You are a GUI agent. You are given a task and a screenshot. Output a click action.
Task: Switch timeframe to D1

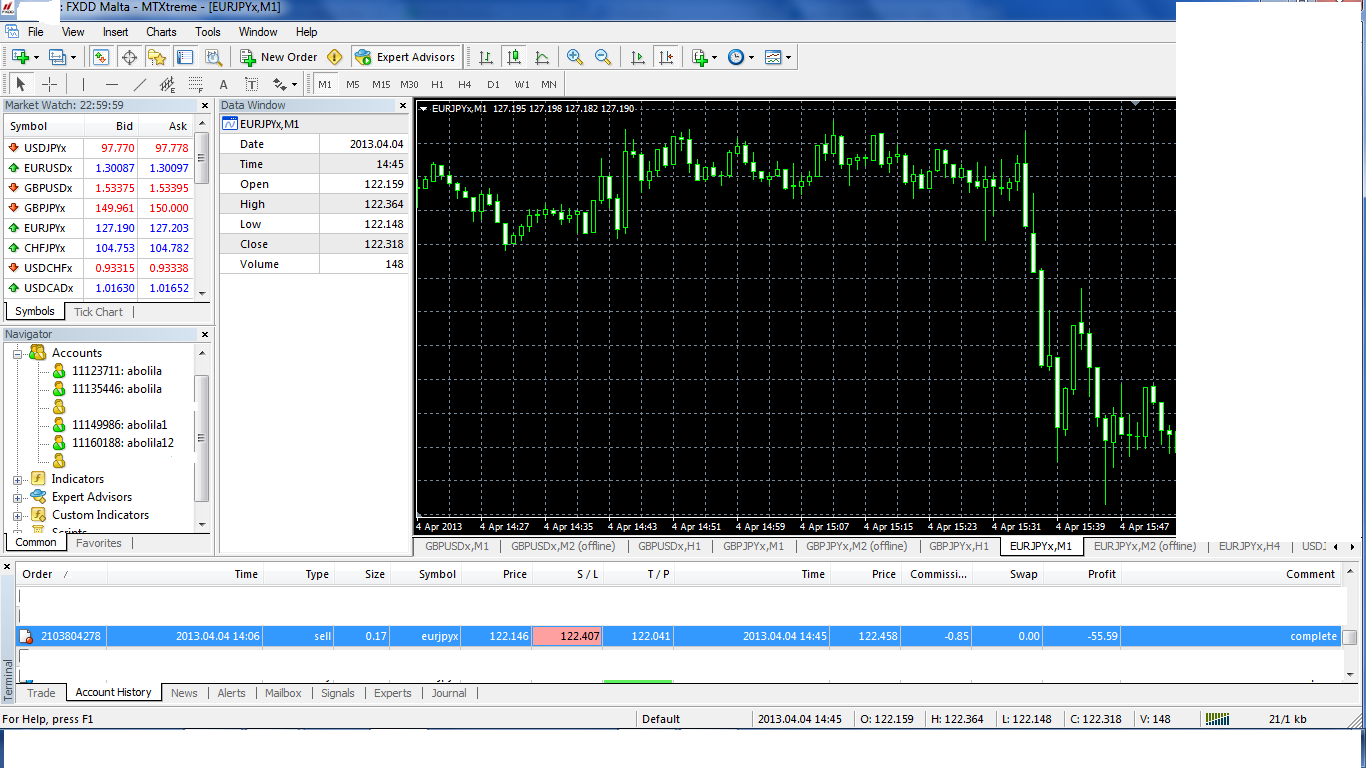pos(493,84)
